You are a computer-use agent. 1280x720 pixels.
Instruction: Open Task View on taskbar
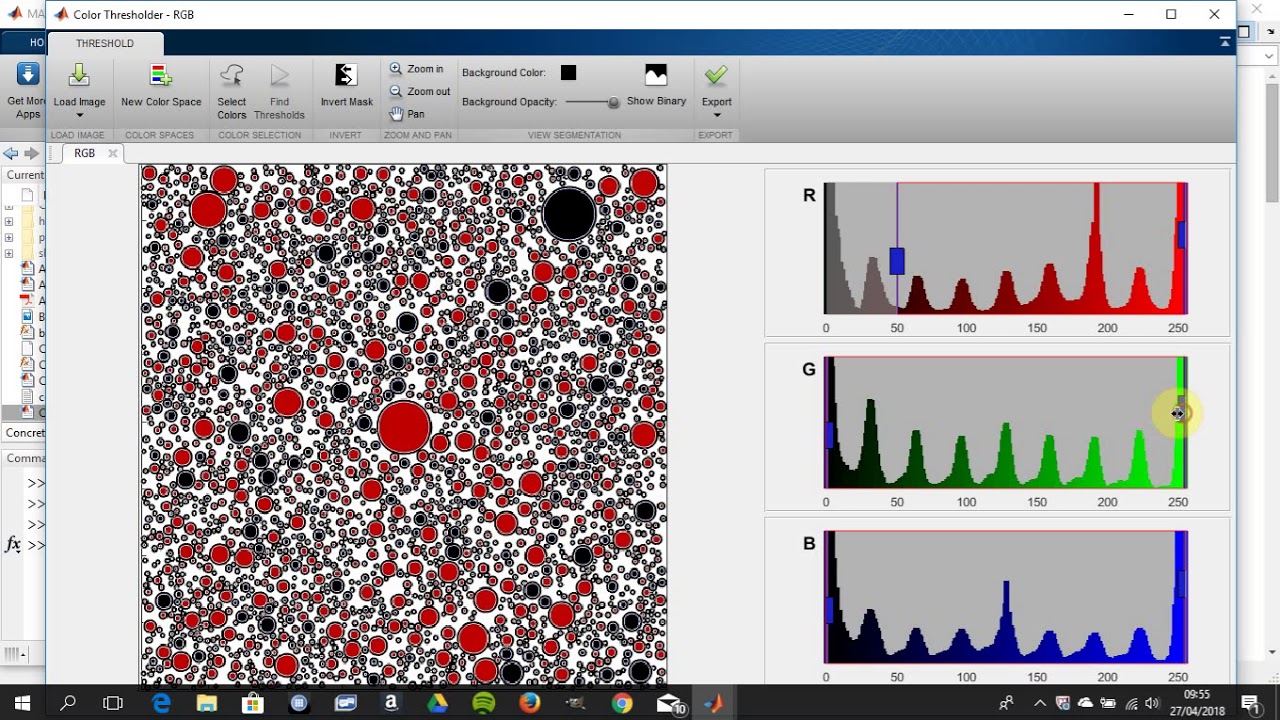pos(113,703)
